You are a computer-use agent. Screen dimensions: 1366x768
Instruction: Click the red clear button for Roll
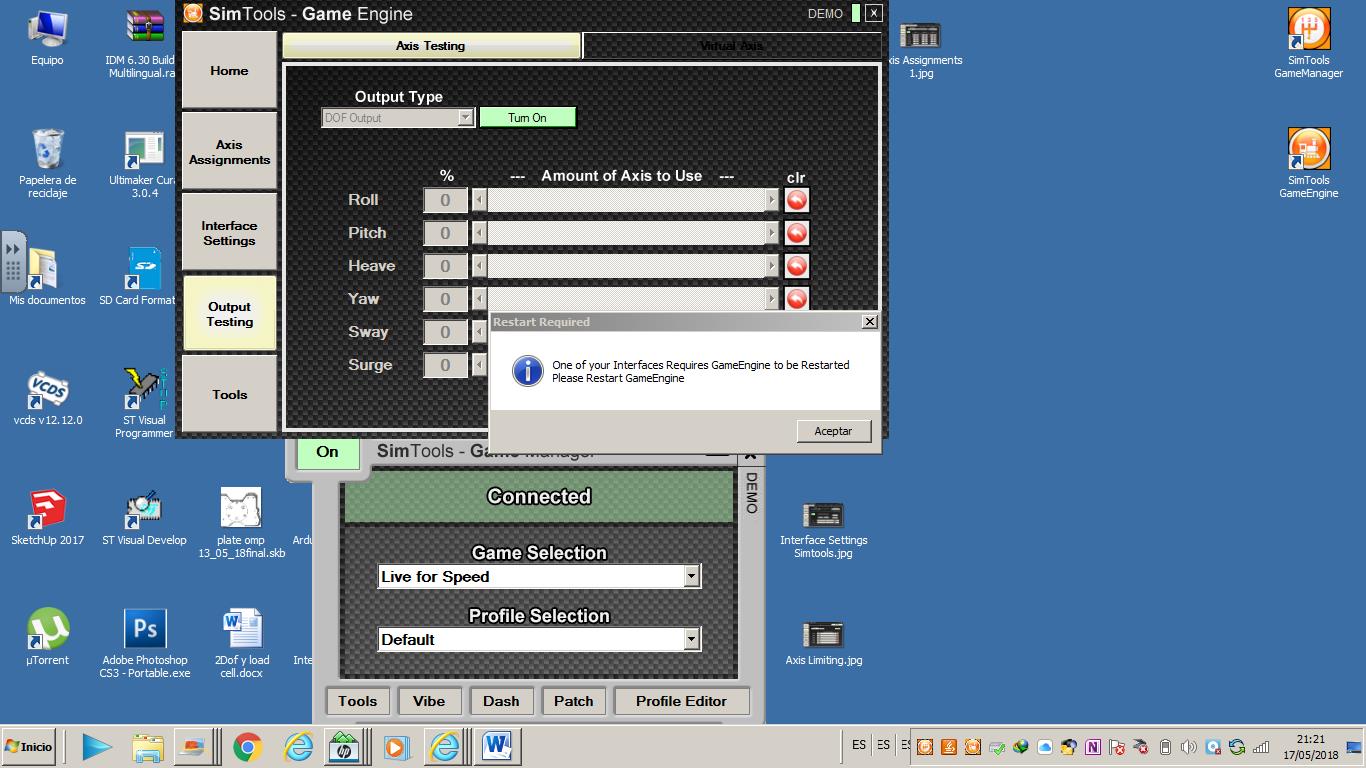pyautogui.click(x=796, y=200)
